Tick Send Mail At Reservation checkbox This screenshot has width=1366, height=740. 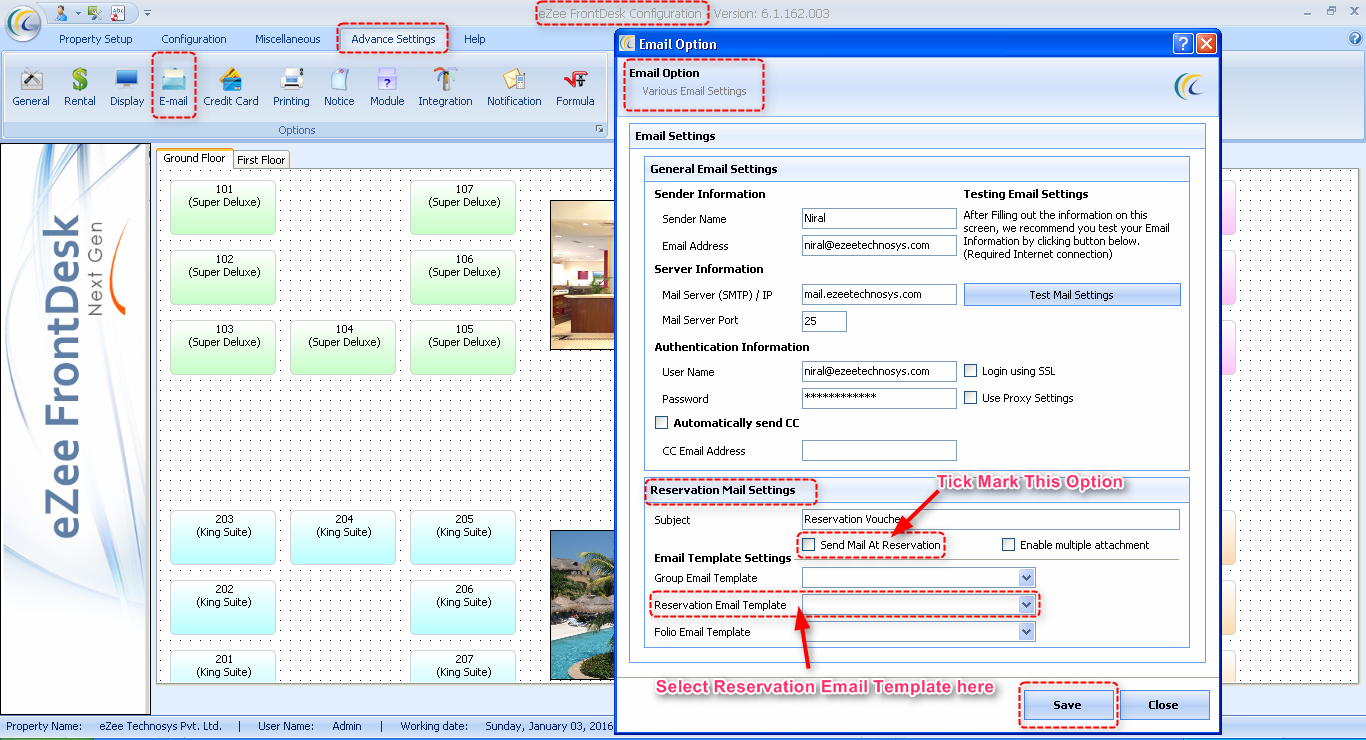pos(809,545)
